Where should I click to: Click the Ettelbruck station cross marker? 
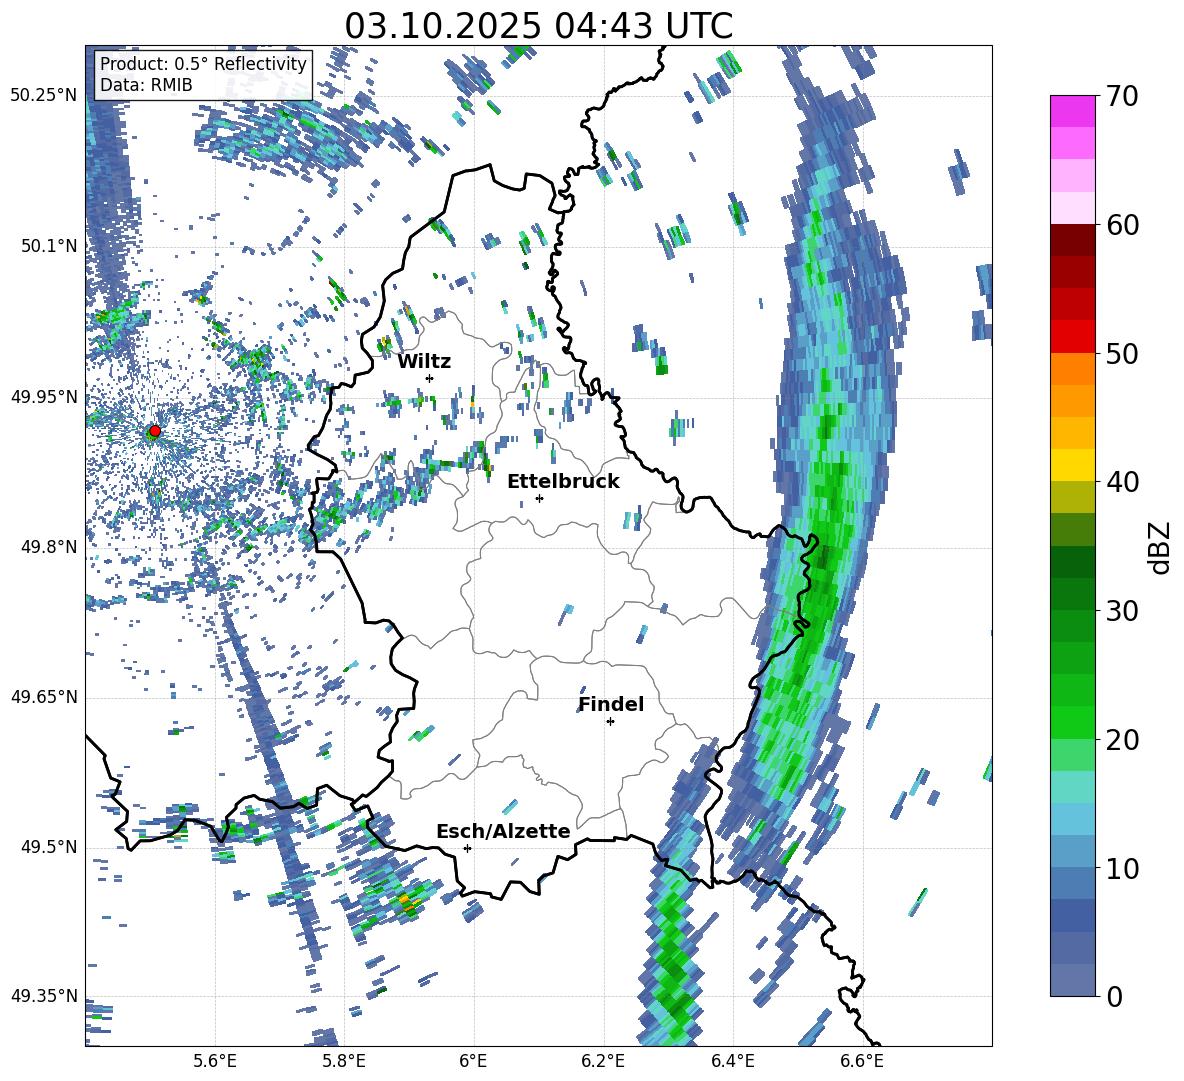pos(539,498)
